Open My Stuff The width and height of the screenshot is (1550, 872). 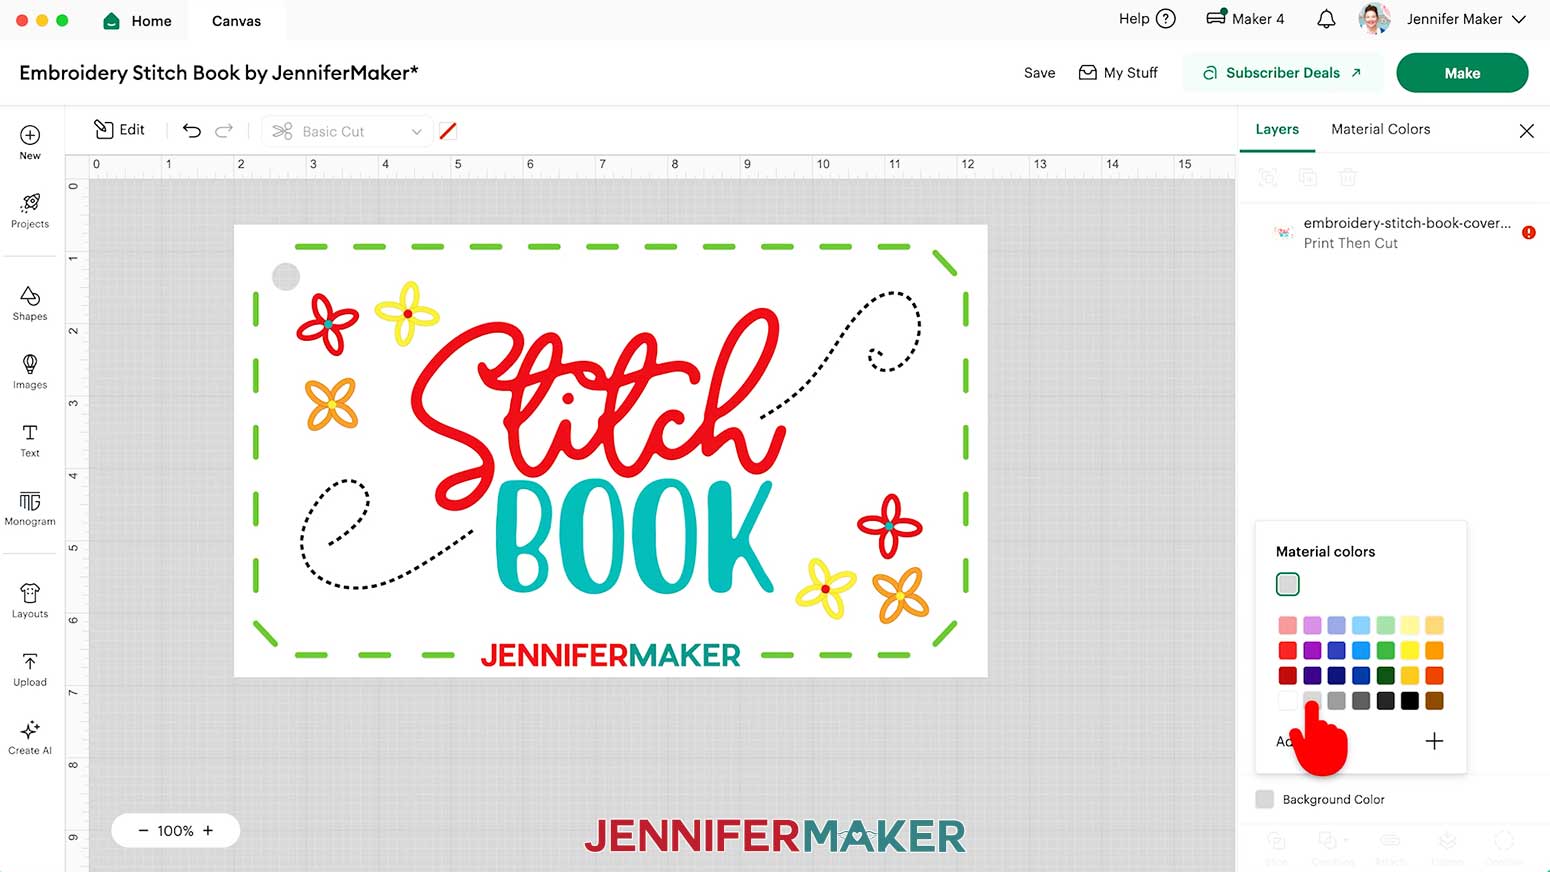click(x=1118, y=73)
